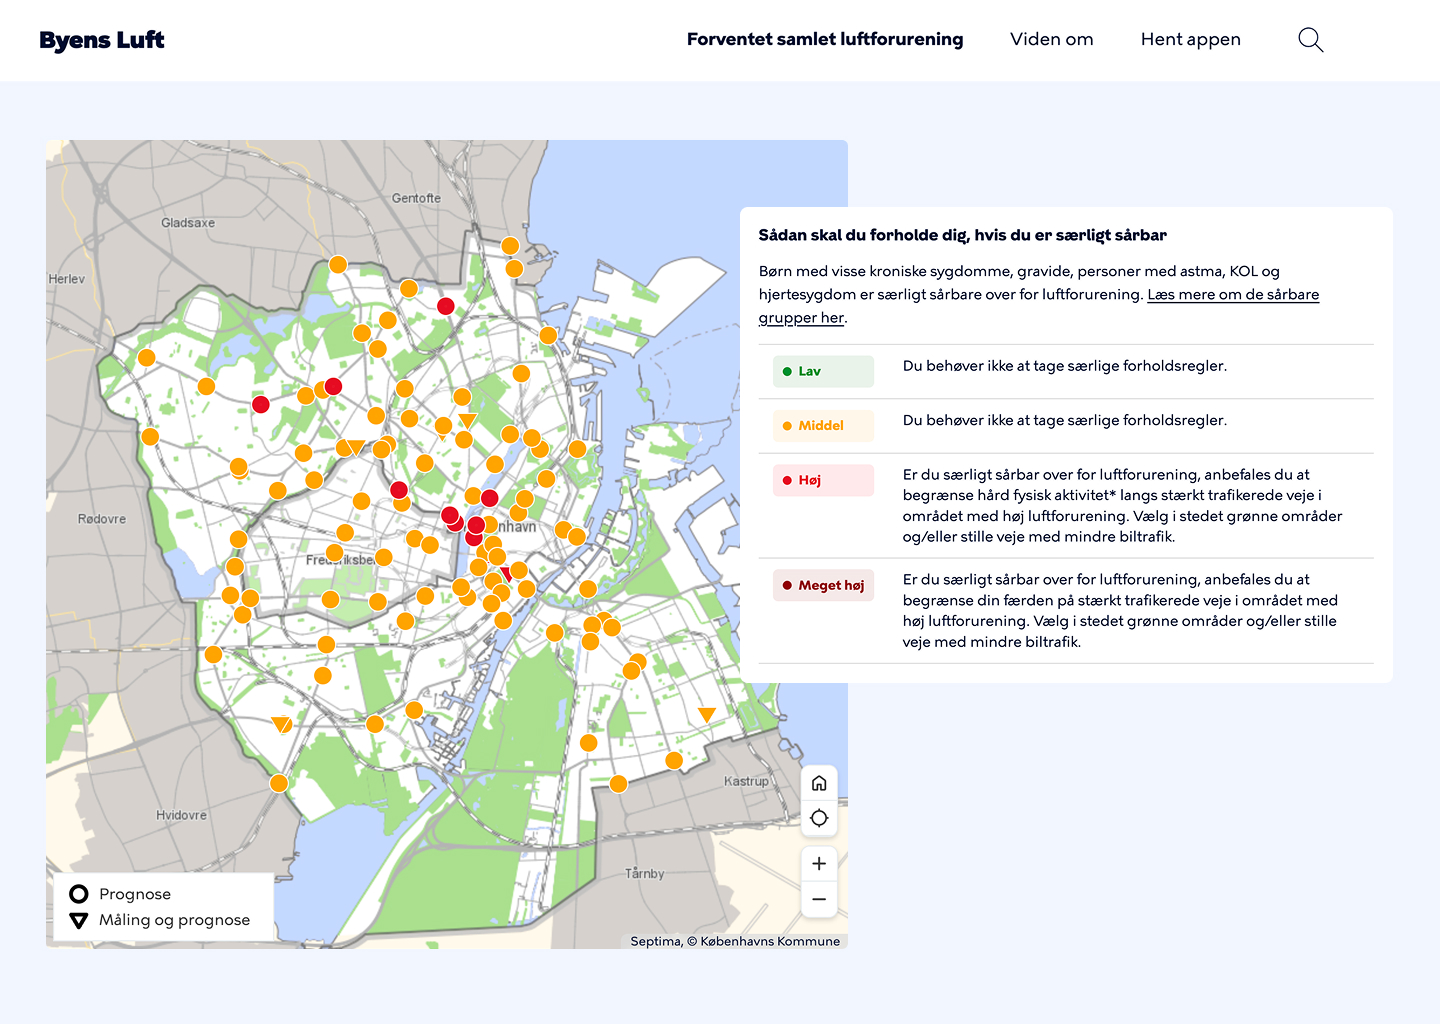Go to Hent appen page

pos(1190,40)
